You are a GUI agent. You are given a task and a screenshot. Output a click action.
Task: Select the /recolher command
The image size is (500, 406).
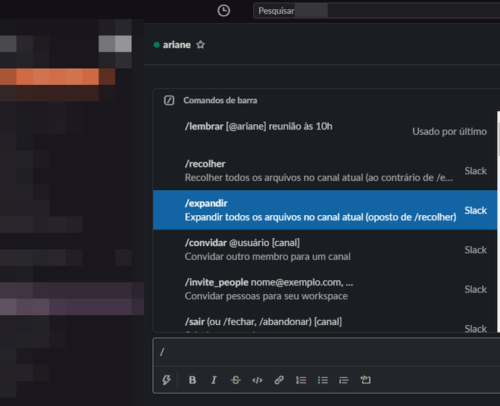325,170
